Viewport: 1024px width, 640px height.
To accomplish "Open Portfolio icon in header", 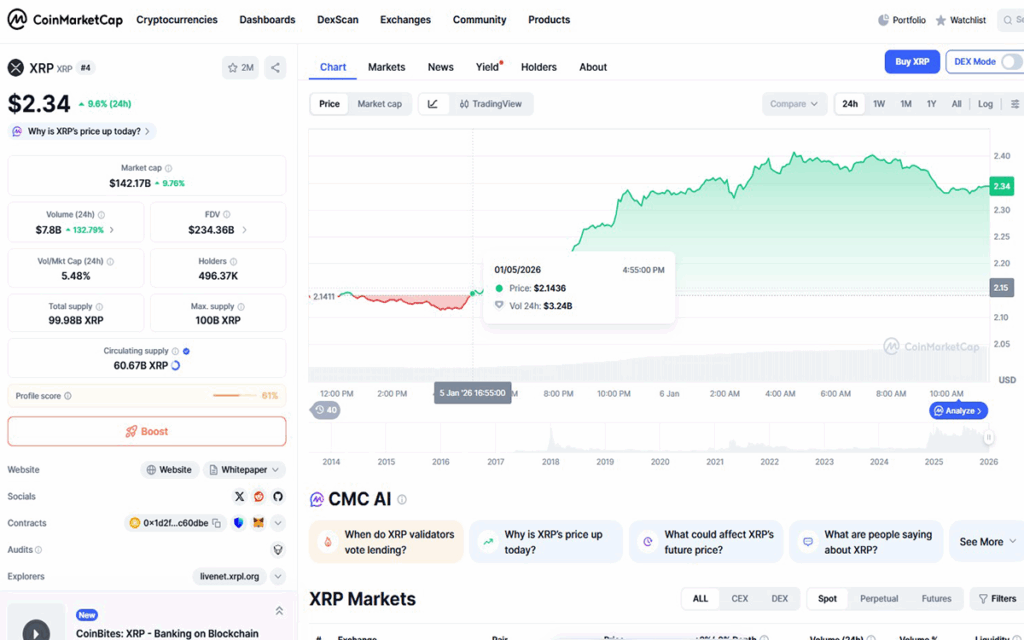I will pos(883,20).
